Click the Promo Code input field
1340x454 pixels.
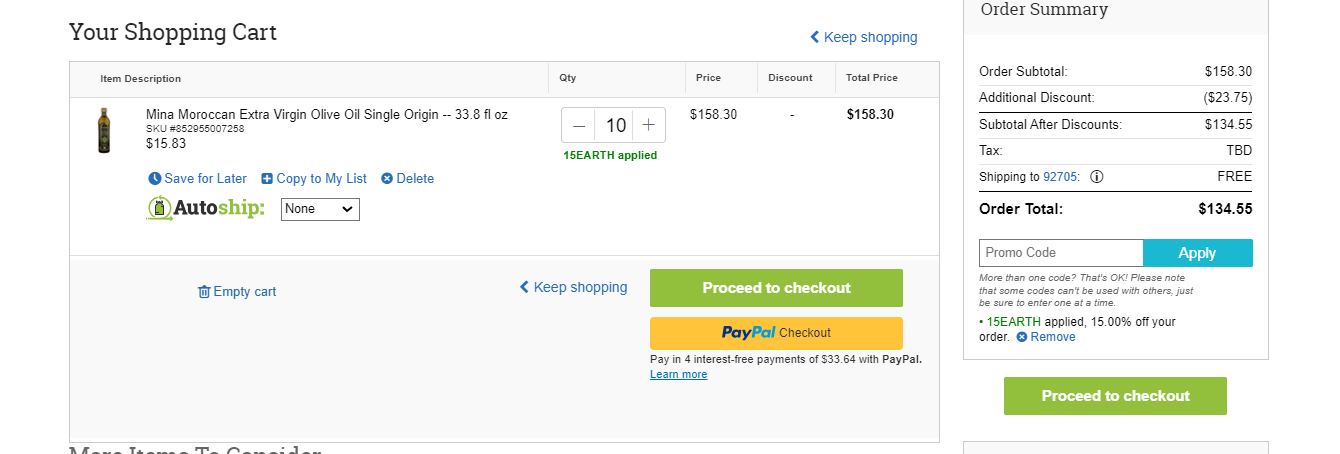click(1061, 253)
